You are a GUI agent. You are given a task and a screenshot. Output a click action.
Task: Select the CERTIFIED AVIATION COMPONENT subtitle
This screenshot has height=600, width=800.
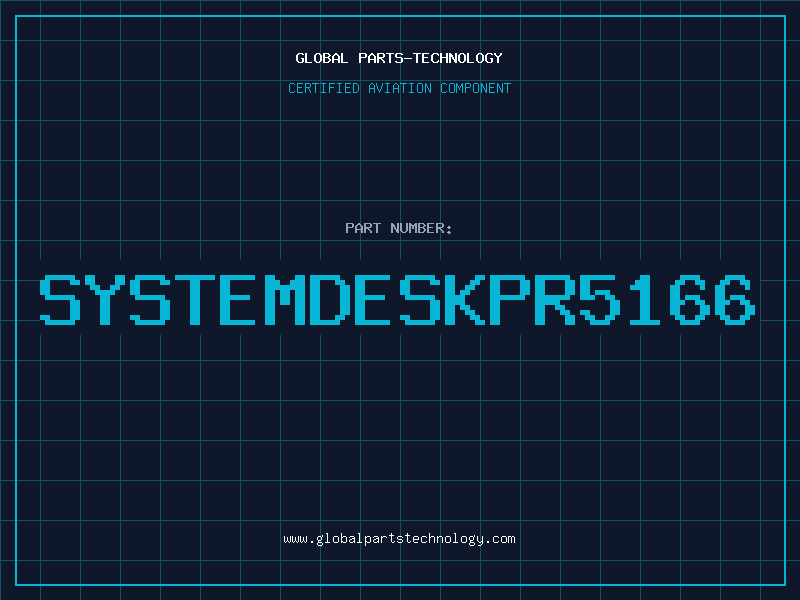tap(399, 88)
